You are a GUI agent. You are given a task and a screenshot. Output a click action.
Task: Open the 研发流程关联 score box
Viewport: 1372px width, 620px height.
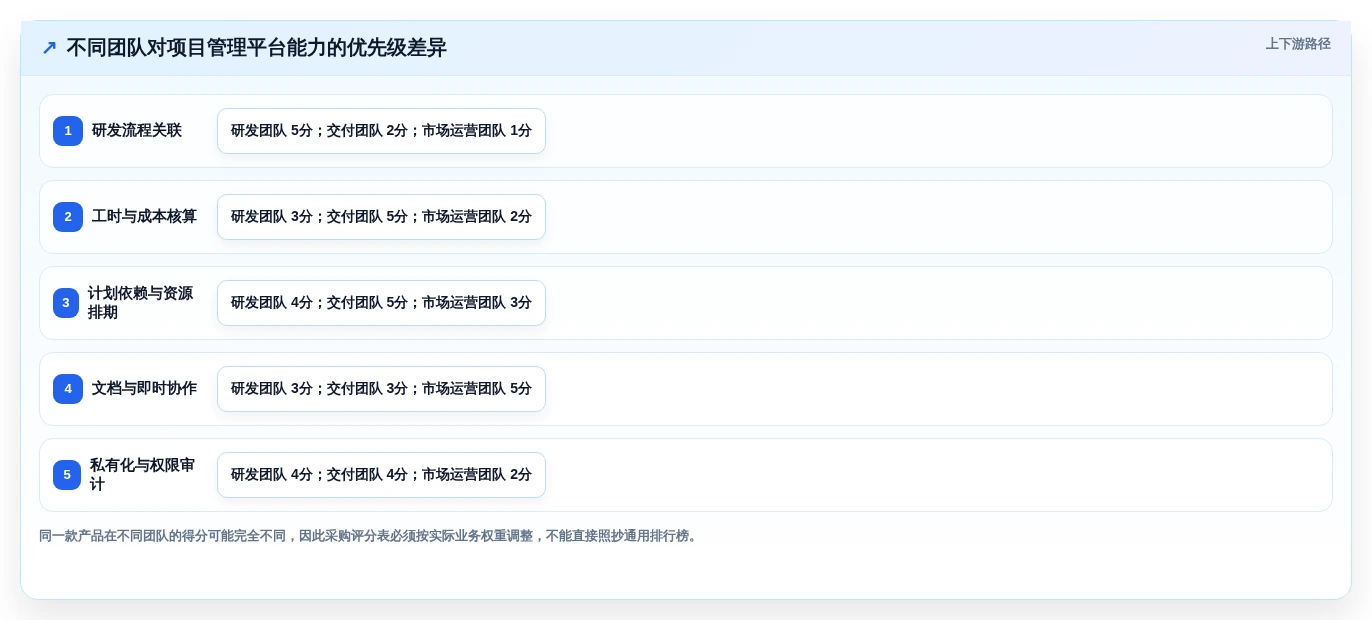[381, 131]
